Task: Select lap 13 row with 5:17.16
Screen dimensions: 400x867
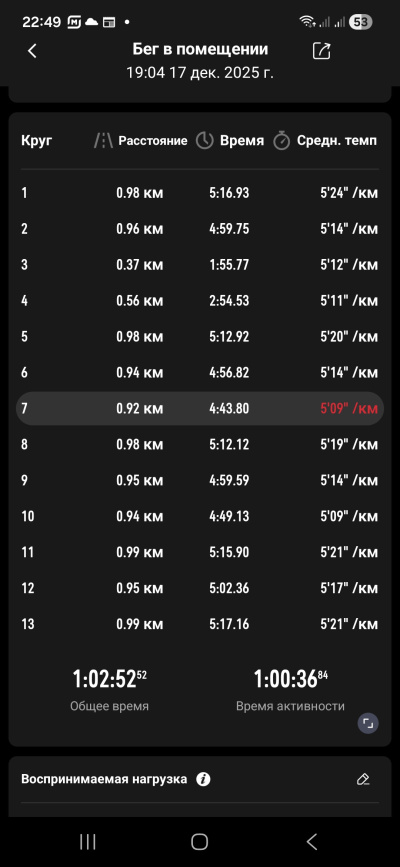Action: click(x=200, y=624)
